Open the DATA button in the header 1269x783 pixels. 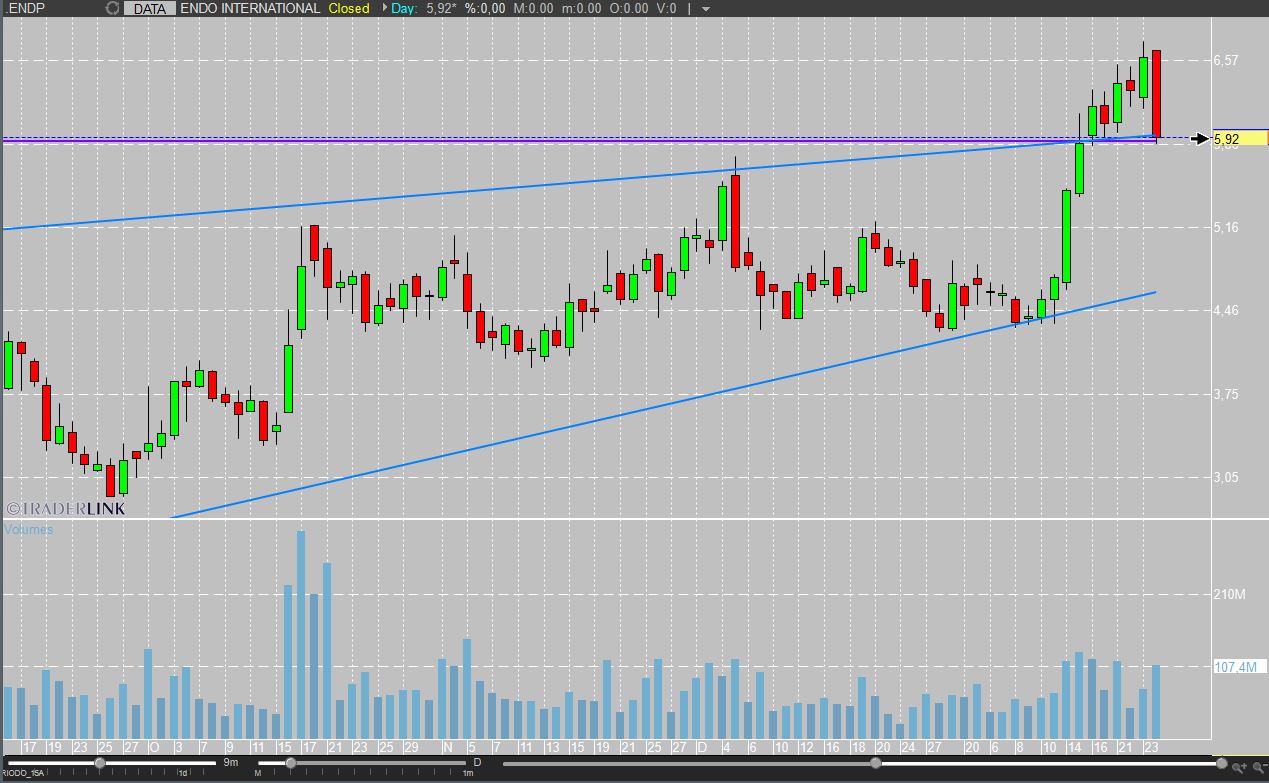point(149,8)
